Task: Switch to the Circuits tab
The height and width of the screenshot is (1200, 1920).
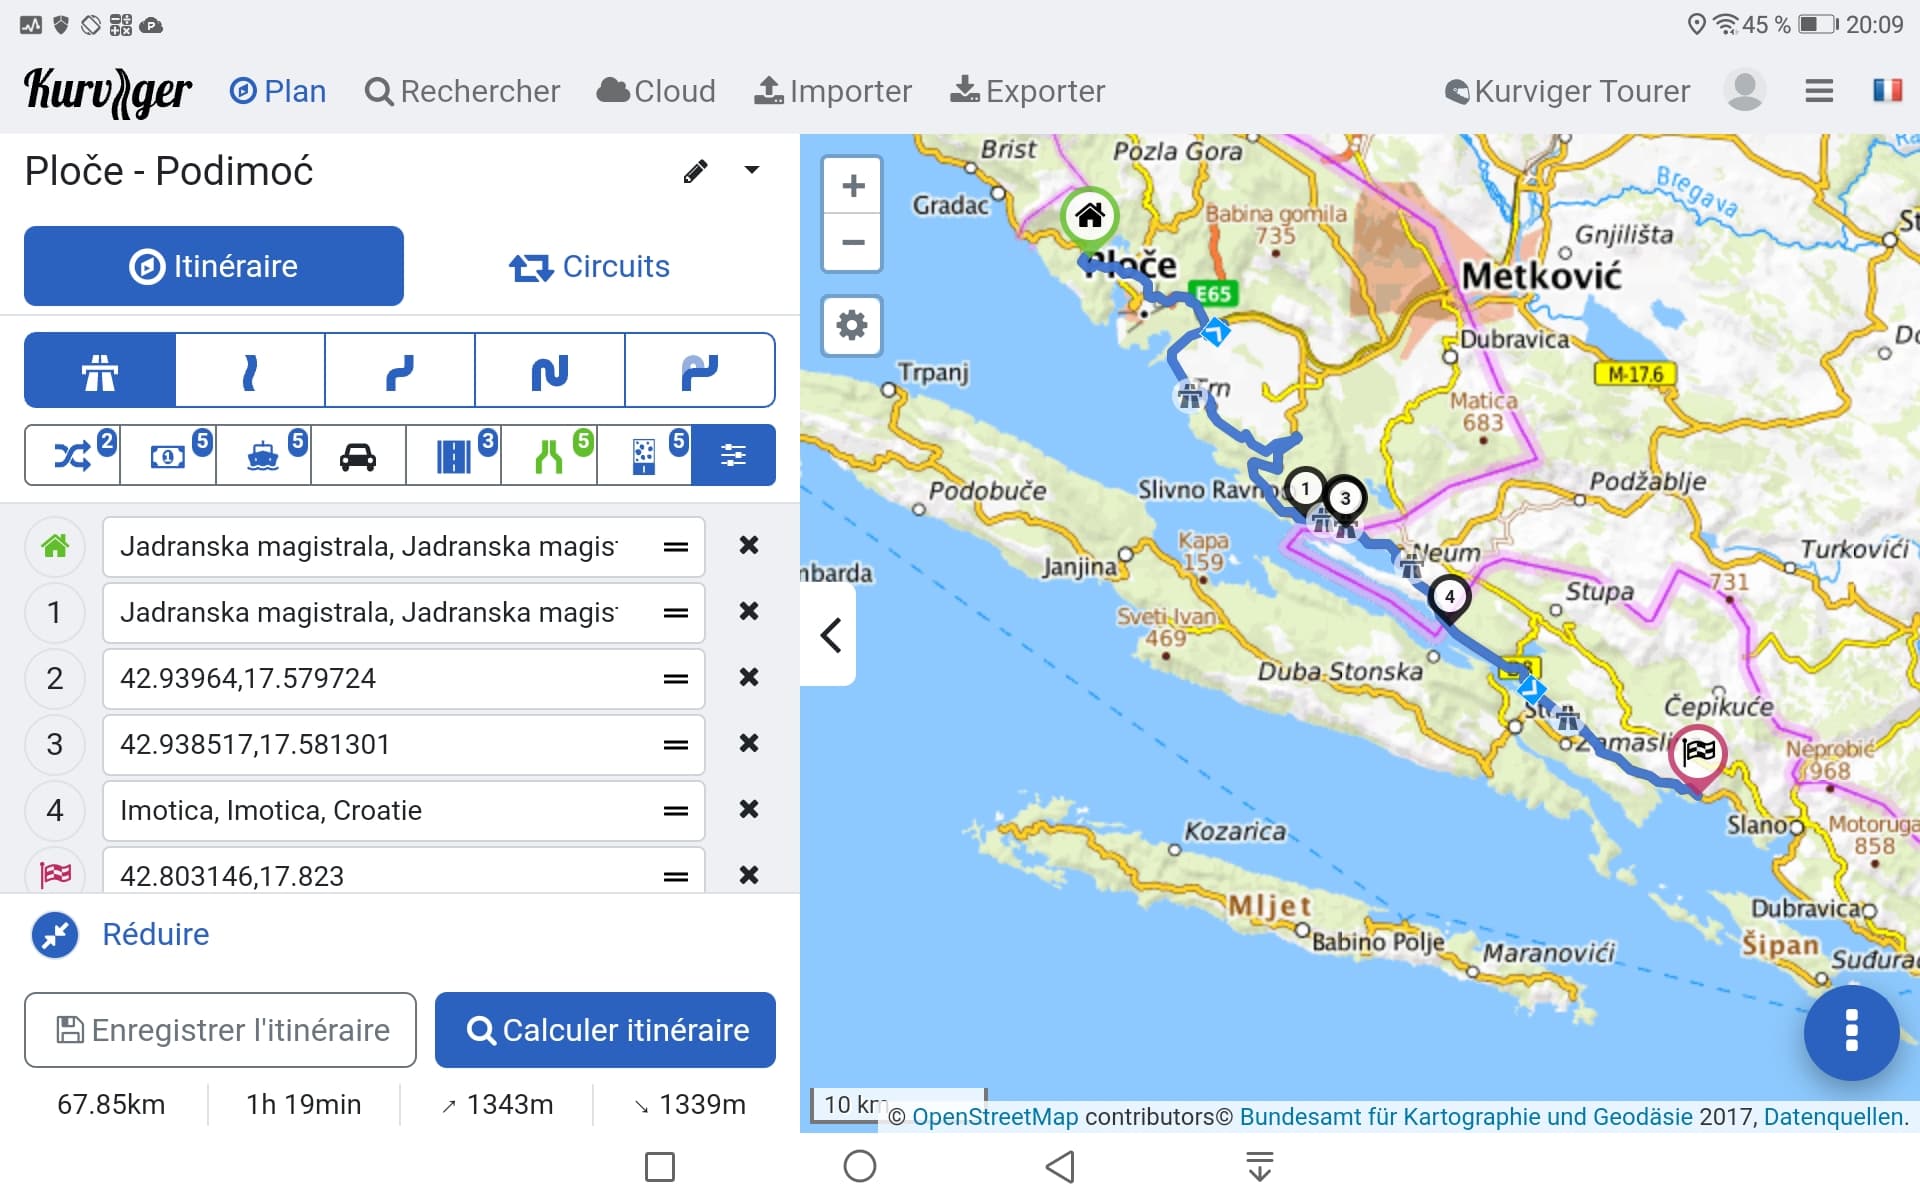Action: 589,267
